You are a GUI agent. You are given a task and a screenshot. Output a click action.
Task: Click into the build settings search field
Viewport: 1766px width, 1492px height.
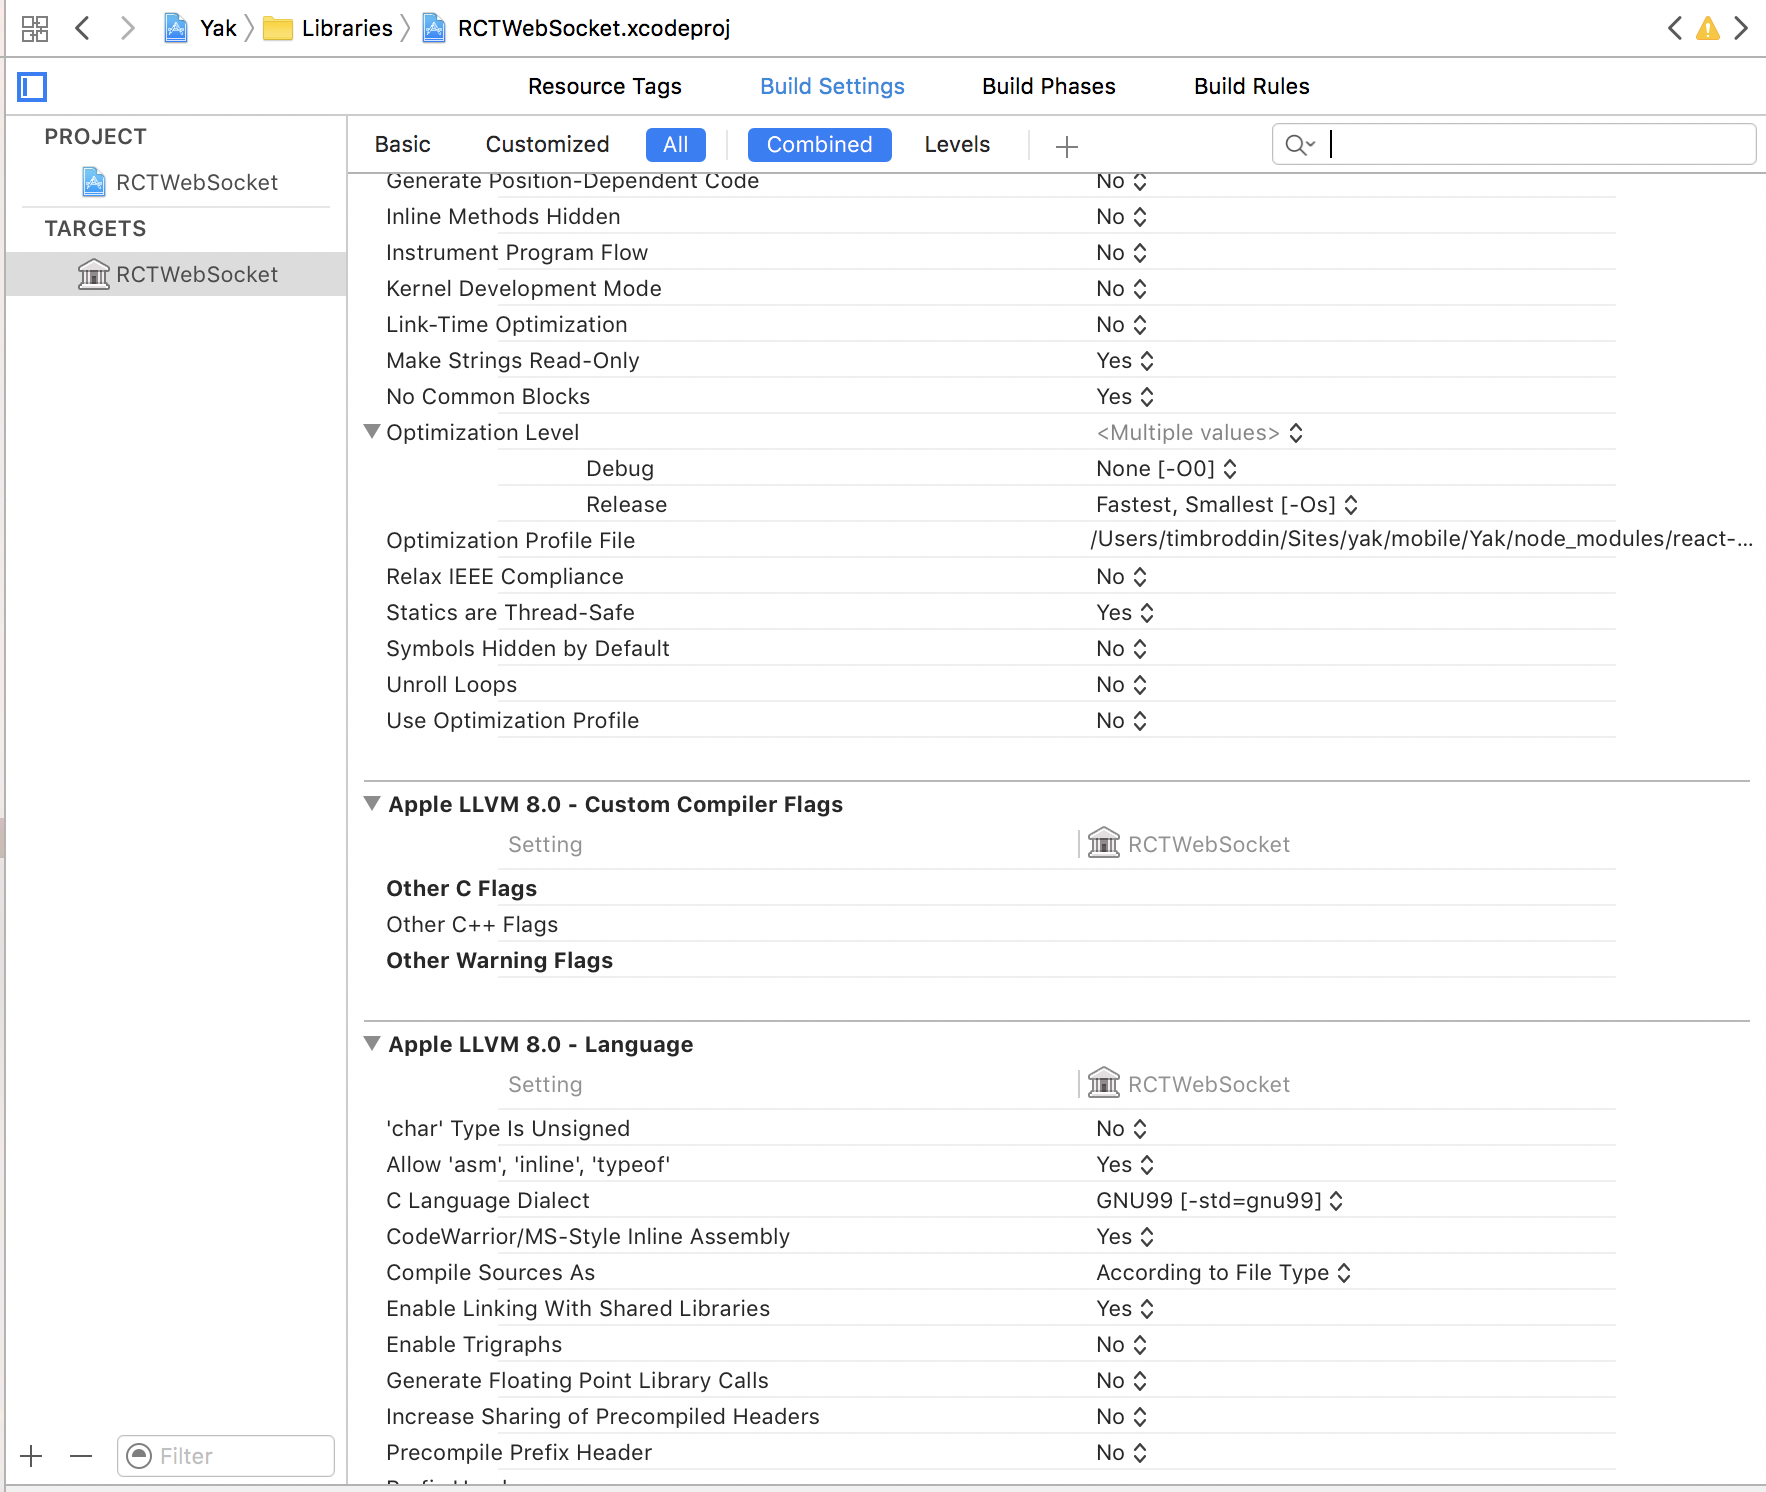pyautogui.click(x=1514, y=144)
